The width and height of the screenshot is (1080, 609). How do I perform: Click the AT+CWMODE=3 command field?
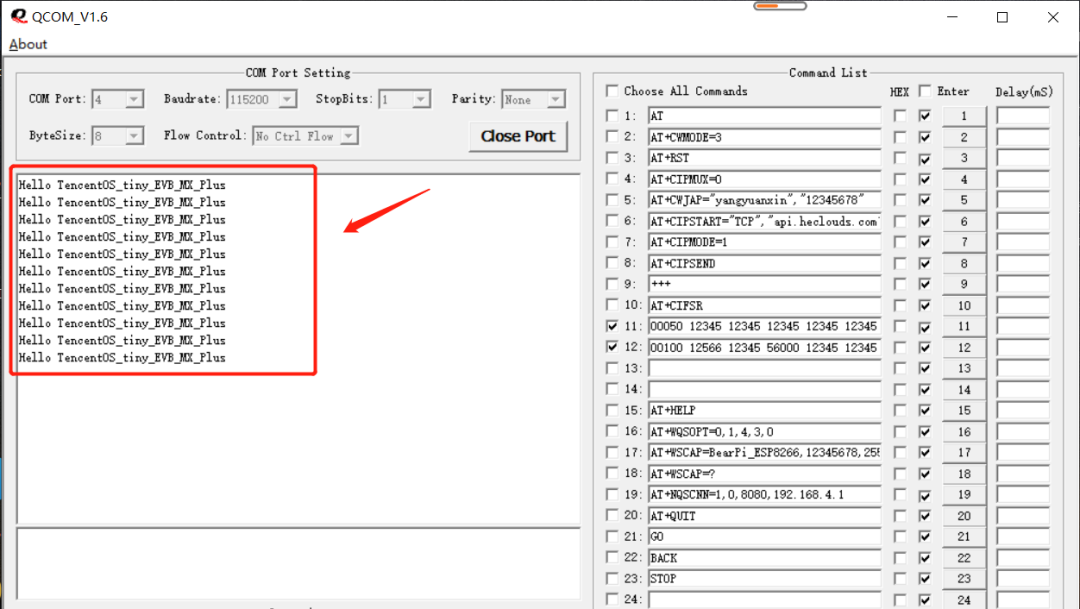pos(764,137)
